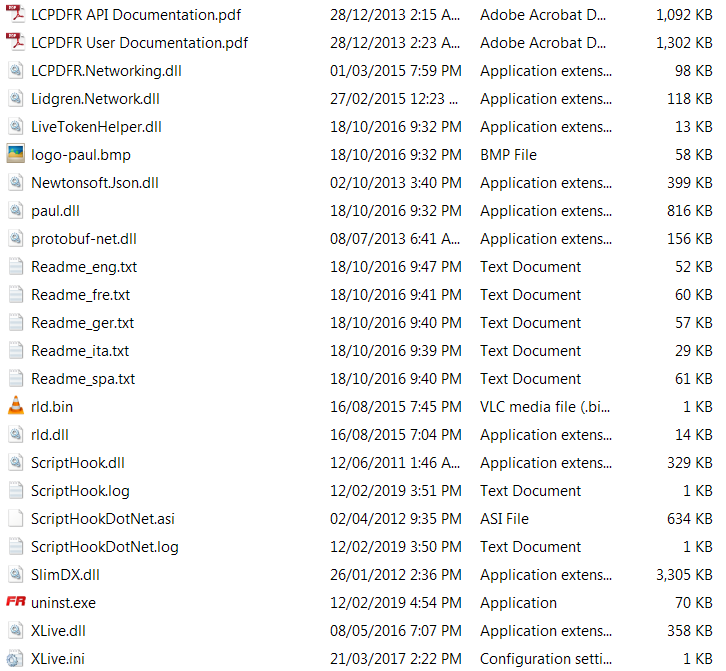Screen dimensions: 726x671
Task: Select the file name ScriptHookDotNet.asi
Action: [103, 519]
